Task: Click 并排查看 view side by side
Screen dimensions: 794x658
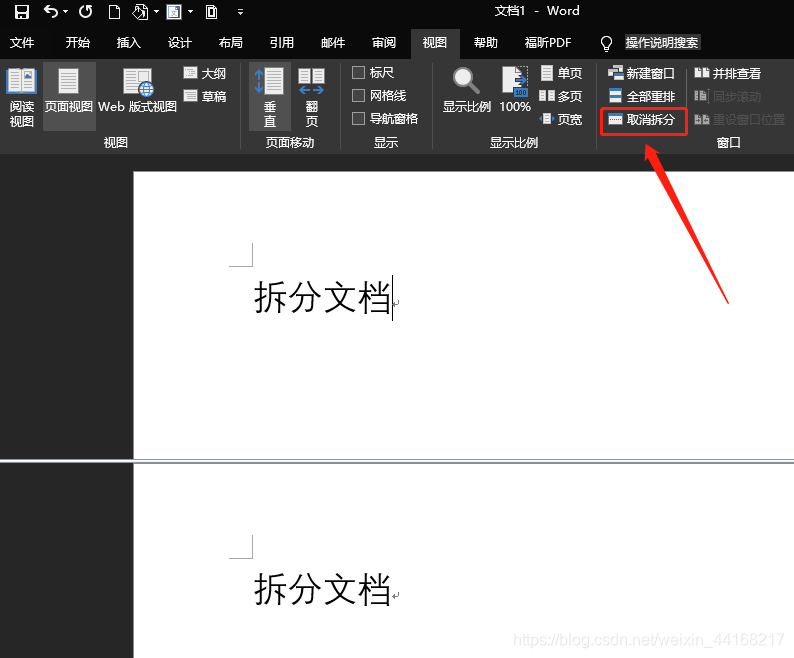Action: click(x=727, y=73)
